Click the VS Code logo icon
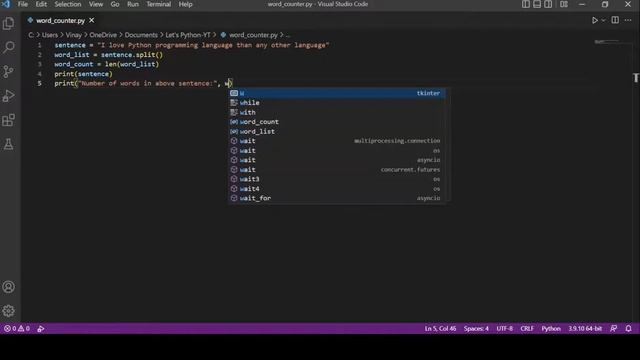The image size is (640, 360). pos(6,4)
